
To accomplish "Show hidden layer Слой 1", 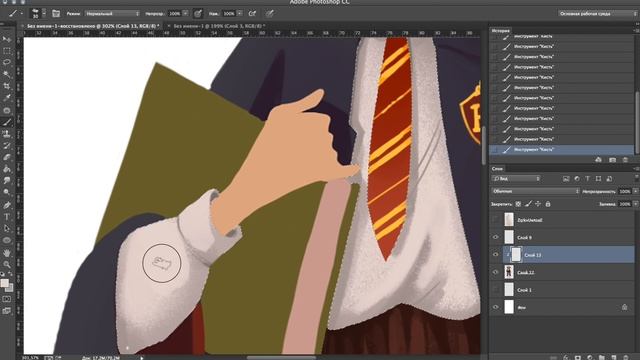I will point(496,290).
